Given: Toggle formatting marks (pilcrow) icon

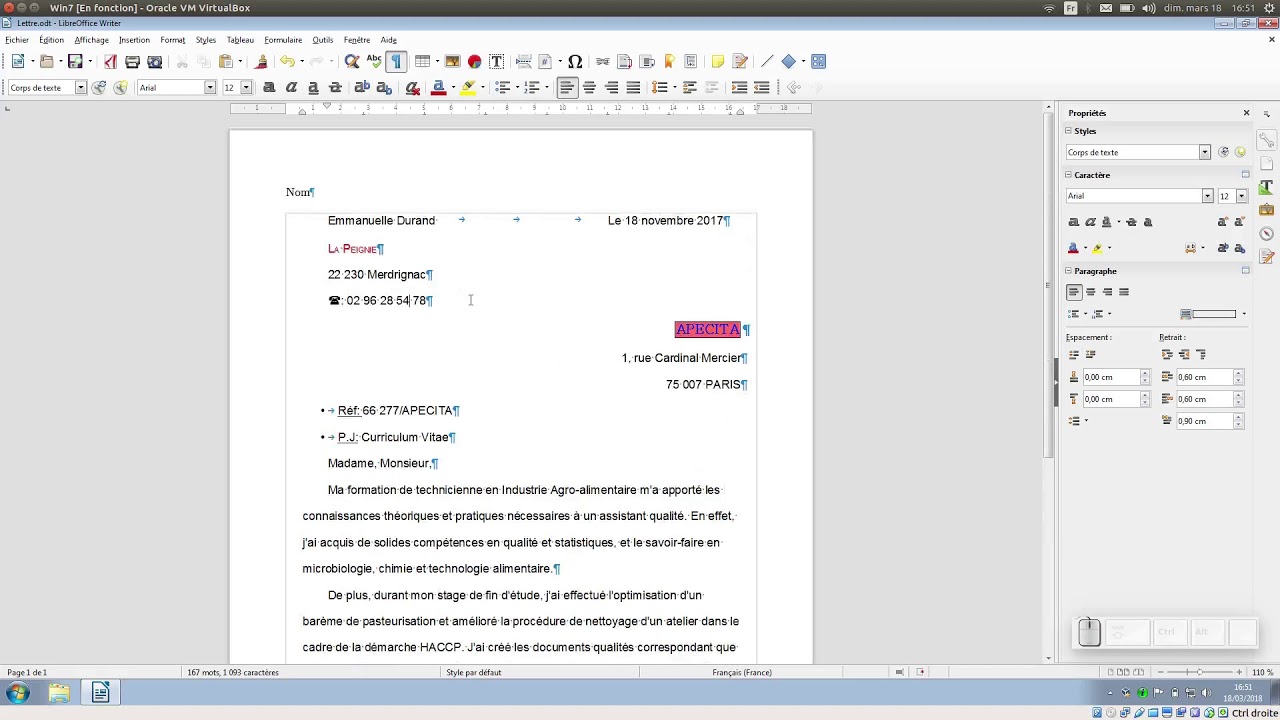Looking at the screenshot, I should [x=396, y=62].
